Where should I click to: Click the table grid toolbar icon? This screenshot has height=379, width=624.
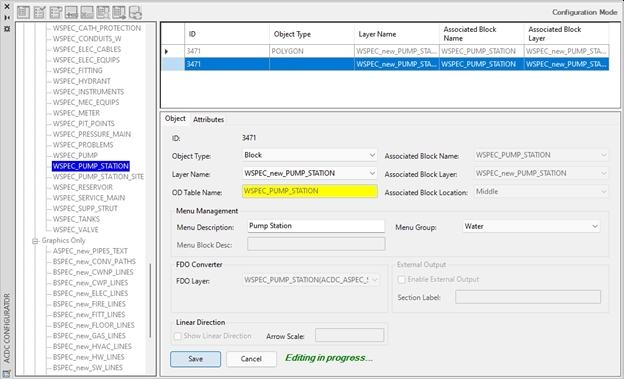[x=23, y=12]
